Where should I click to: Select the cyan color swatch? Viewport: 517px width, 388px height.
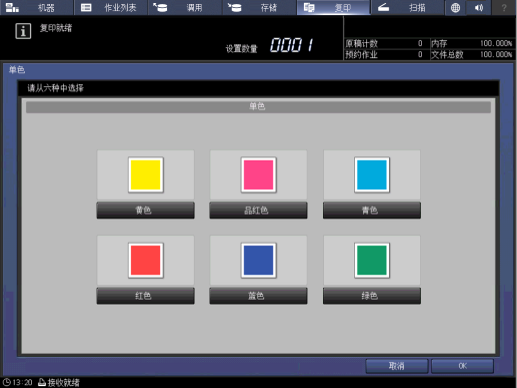click(372, 175)
